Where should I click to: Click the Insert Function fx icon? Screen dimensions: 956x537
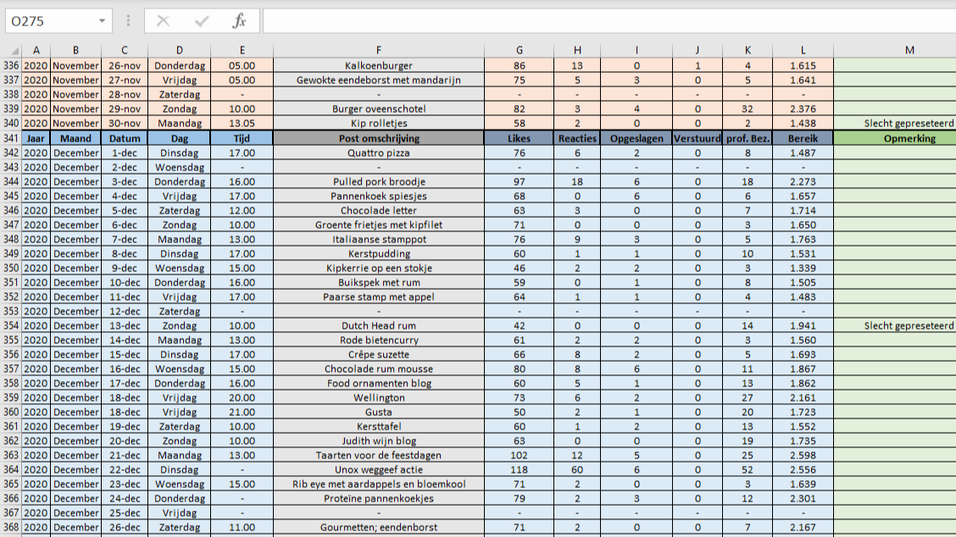pyautogui.click(x=240, y=21)
